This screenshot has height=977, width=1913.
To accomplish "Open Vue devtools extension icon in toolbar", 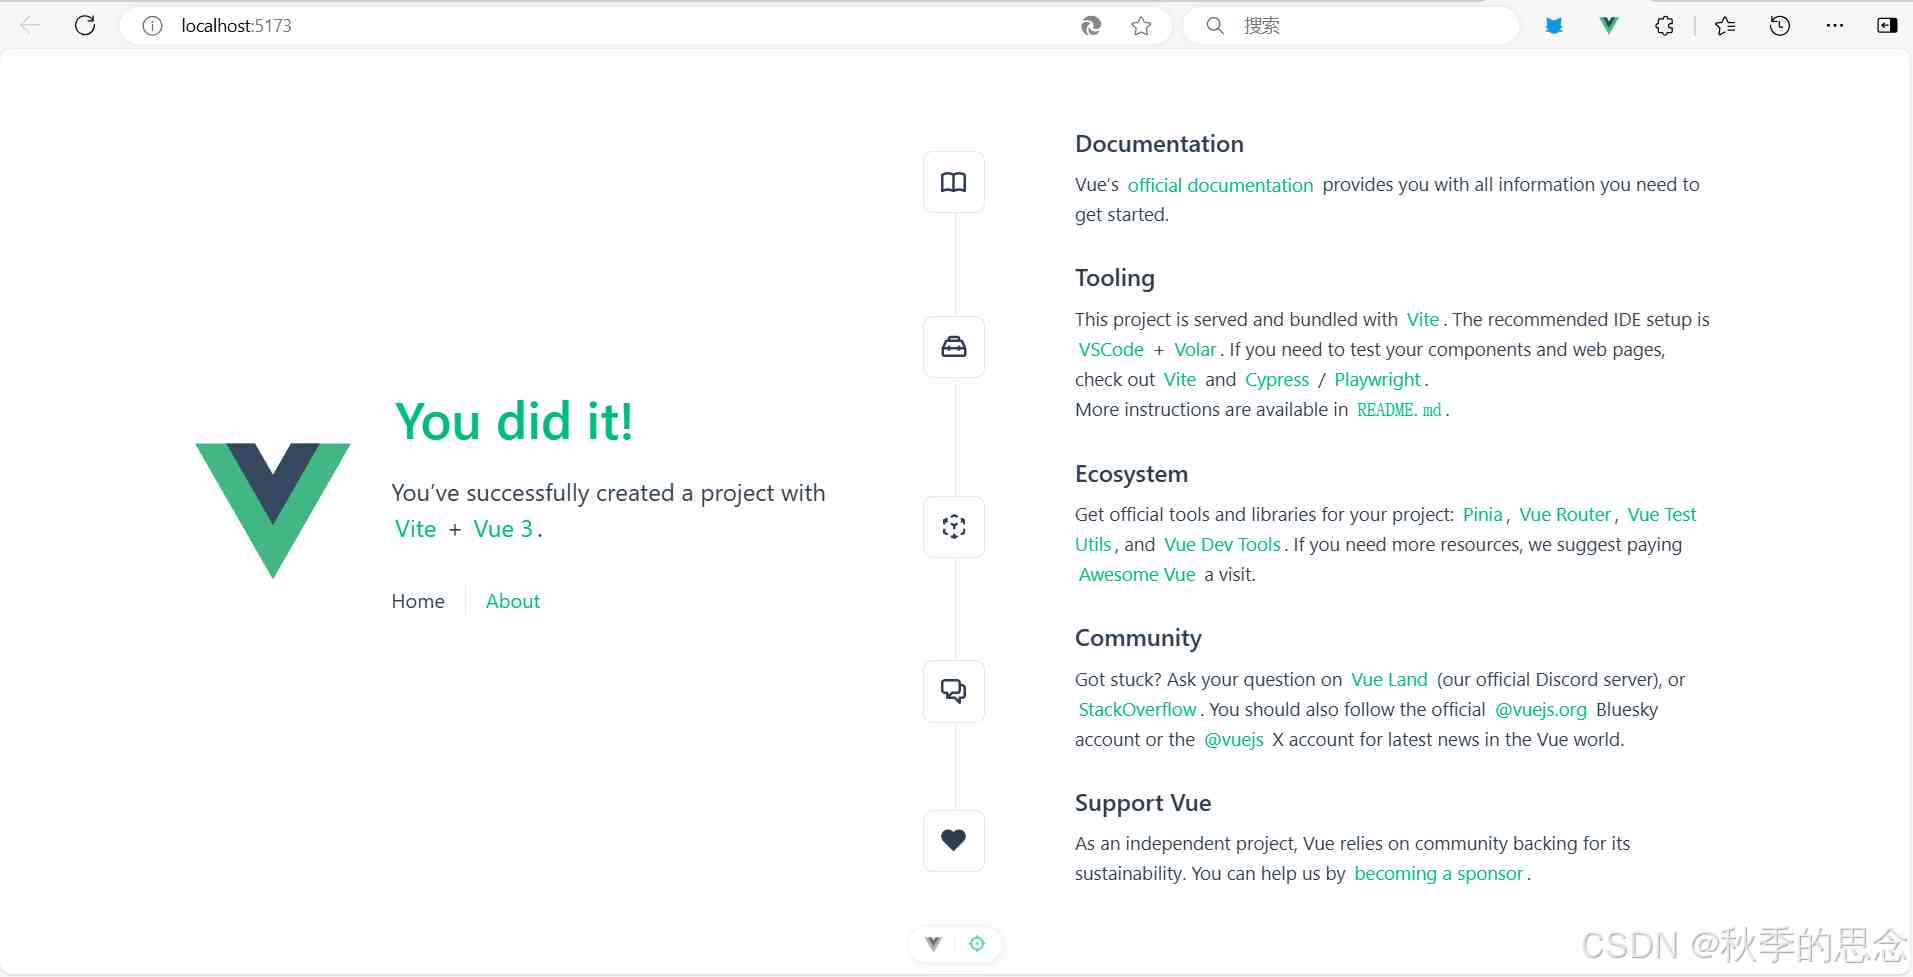I will click(1609, 26).
